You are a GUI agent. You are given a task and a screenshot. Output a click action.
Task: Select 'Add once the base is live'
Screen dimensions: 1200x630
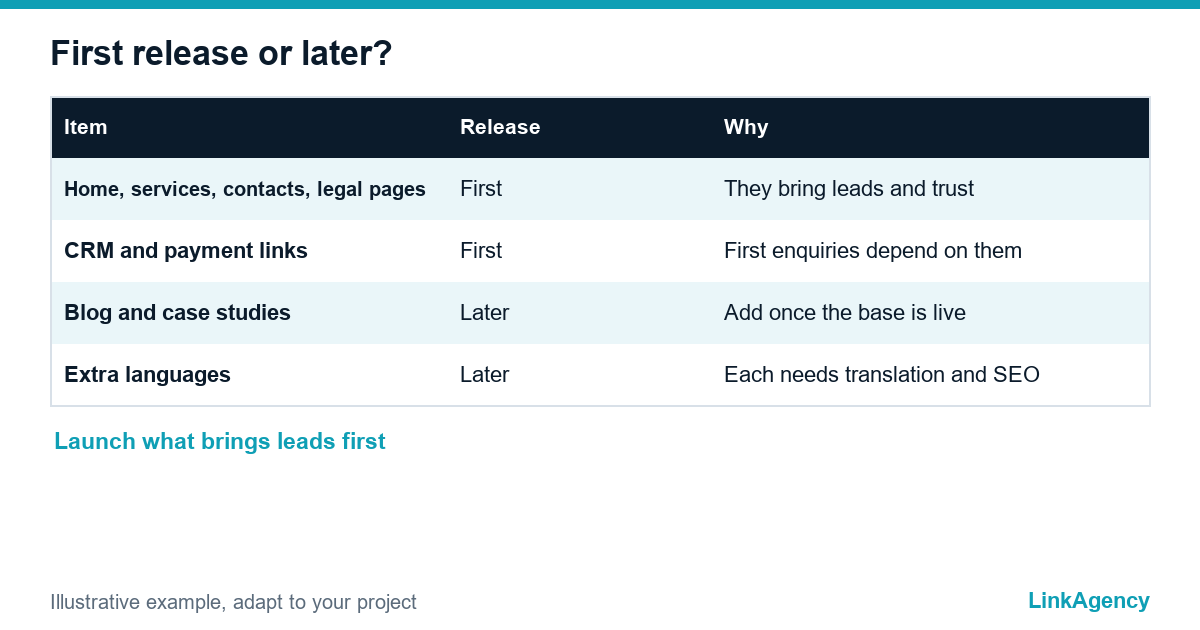(845, 313)
